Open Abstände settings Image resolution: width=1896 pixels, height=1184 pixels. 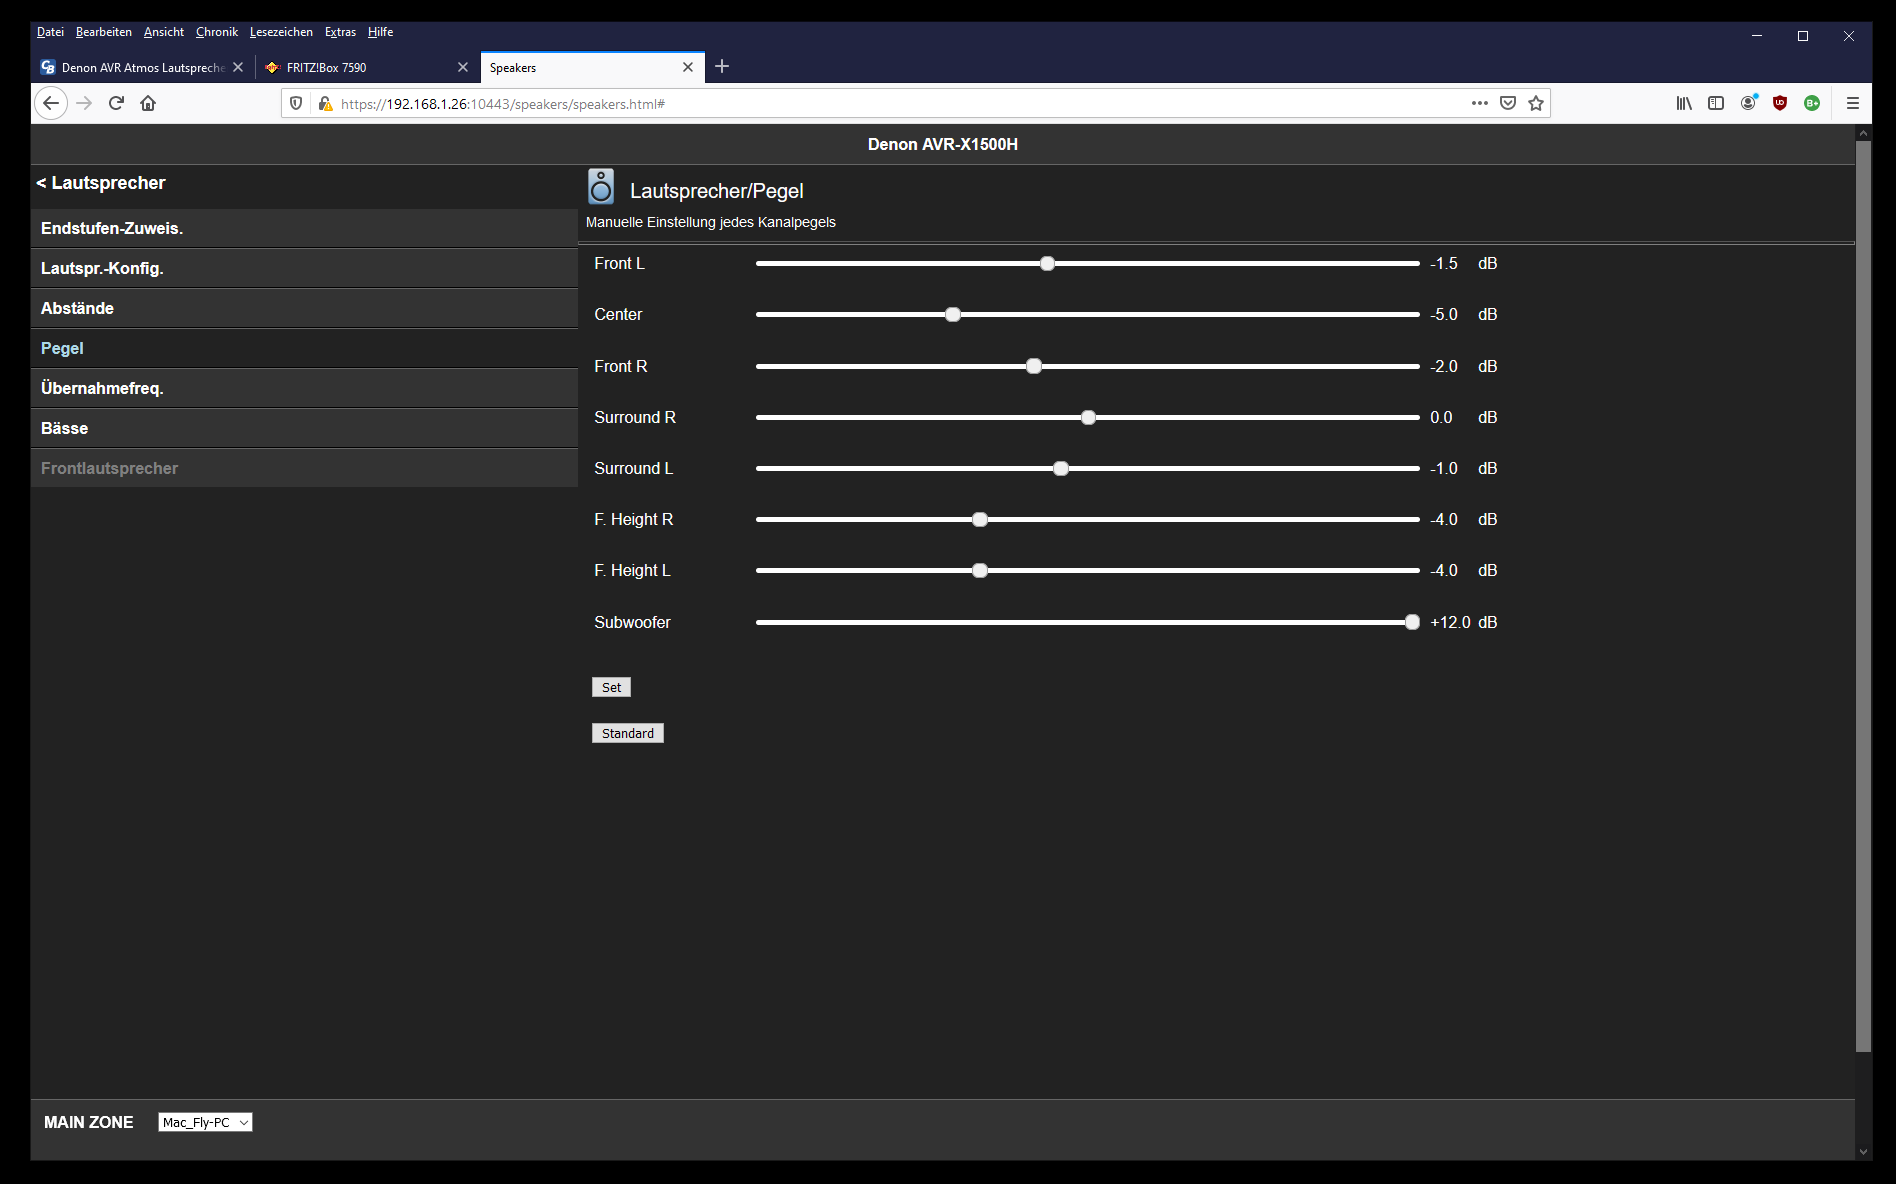coord(304,308)
